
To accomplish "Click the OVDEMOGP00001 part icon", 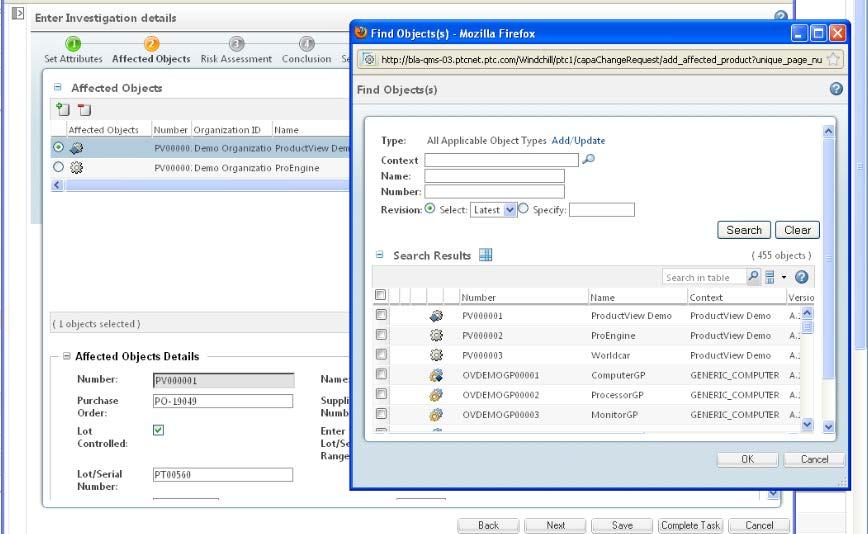I will pyautogui.click(x=436, y=375).
